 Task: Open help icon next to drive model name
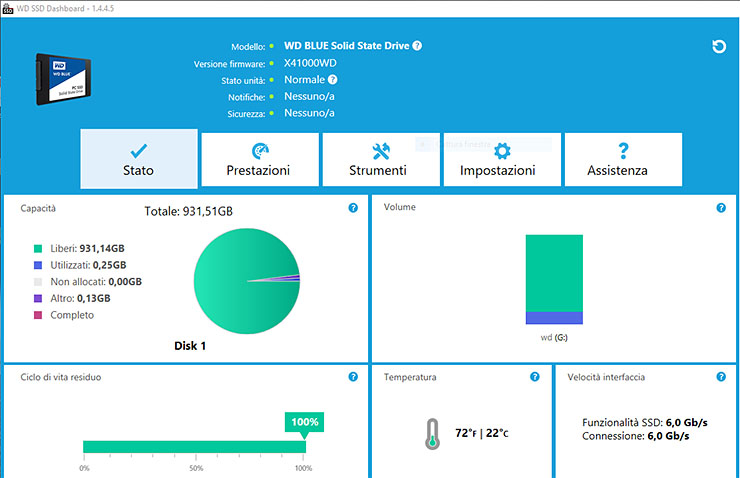[x=417, y=46]
